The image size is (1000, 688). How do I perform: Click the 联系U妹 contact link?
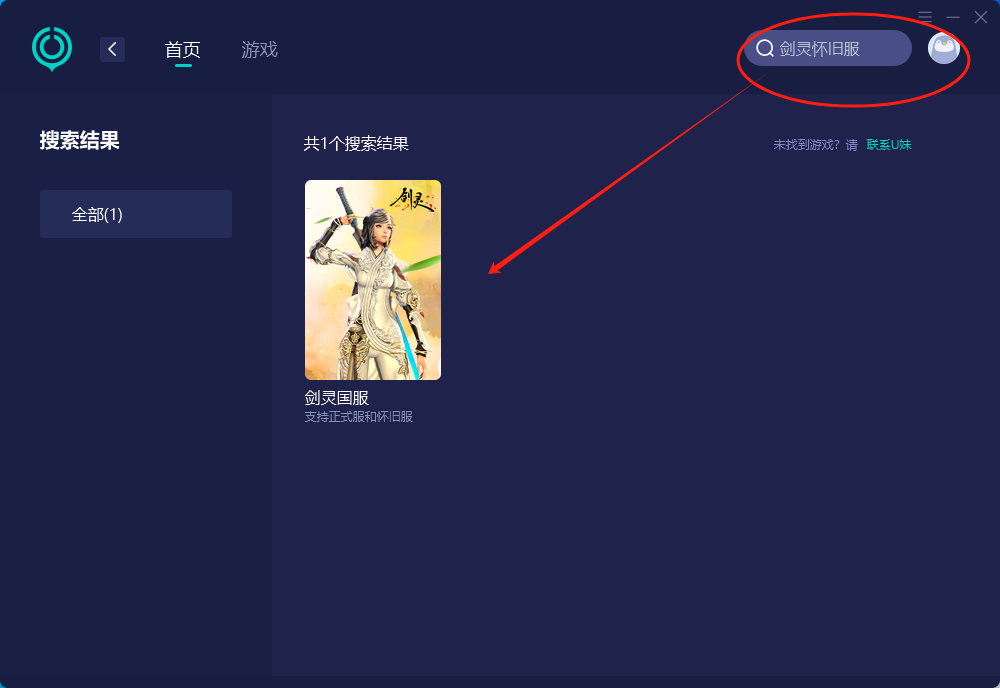889,145
